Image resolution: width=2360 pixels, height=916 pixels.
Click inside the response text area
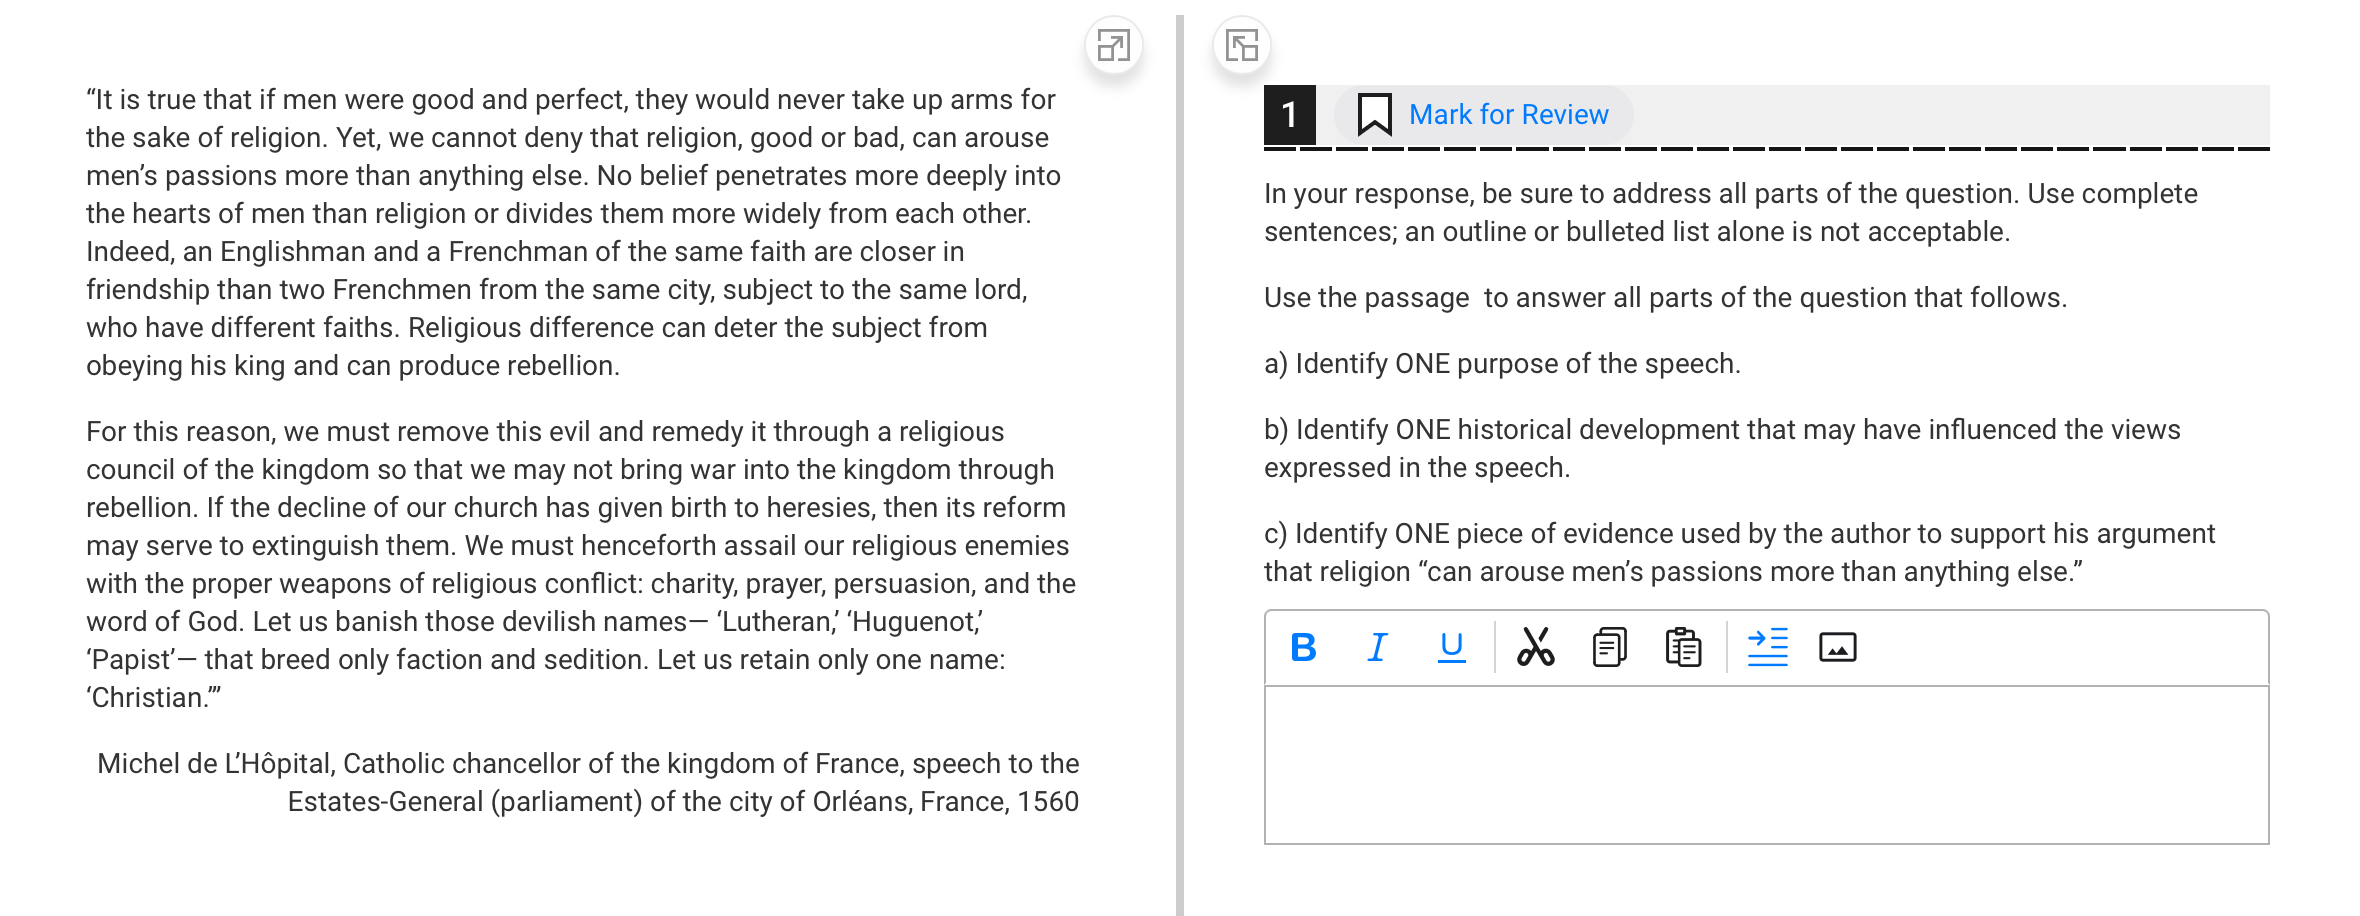click(1766, 765)
